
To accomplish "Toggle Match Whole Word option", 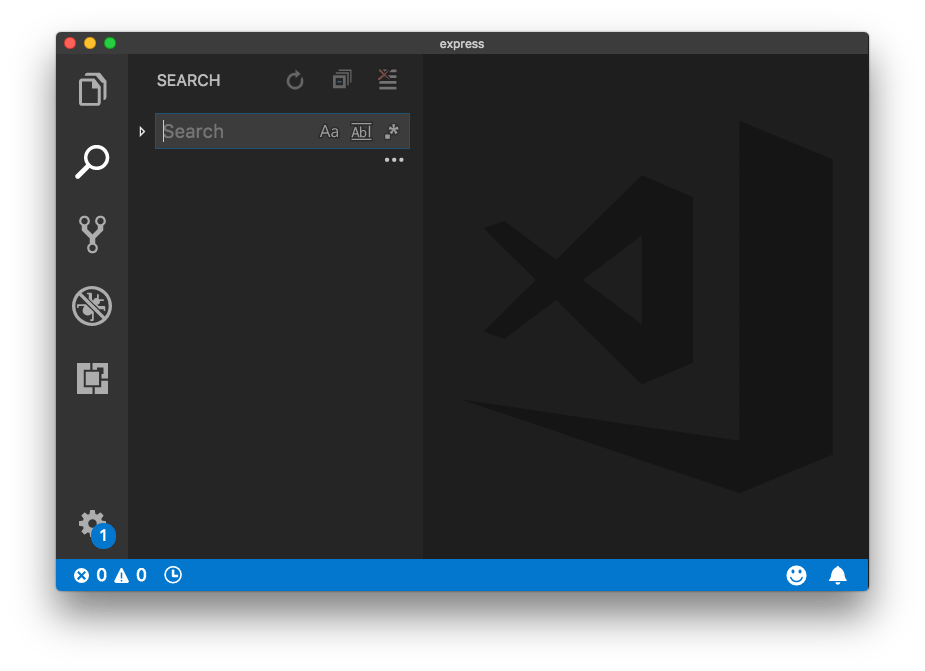I will [361, 132].
